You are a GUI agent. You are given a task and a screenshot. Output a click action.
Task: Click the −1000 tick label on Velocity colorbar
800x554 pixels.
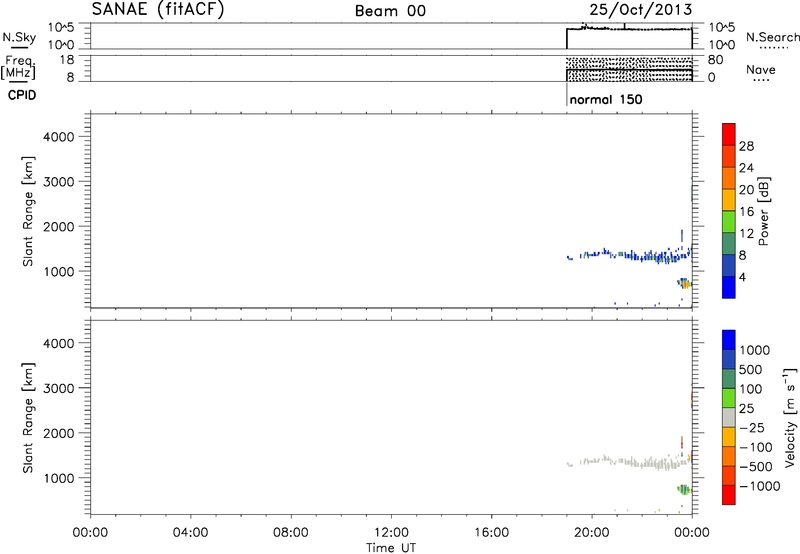(x=760, y=486)
